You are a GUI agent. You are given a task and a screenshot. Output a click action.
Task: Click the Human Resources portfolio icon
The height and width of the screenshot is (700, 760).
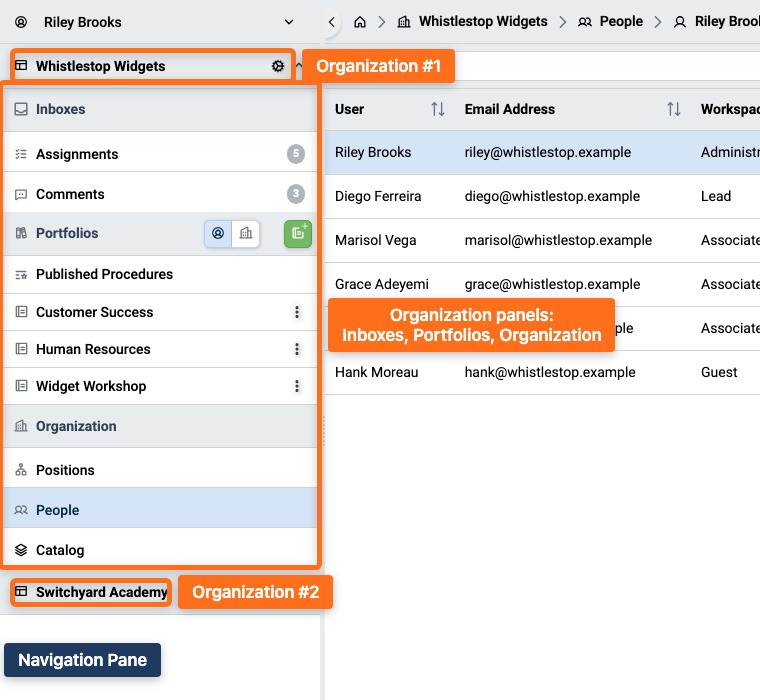(x=21, y=349)
